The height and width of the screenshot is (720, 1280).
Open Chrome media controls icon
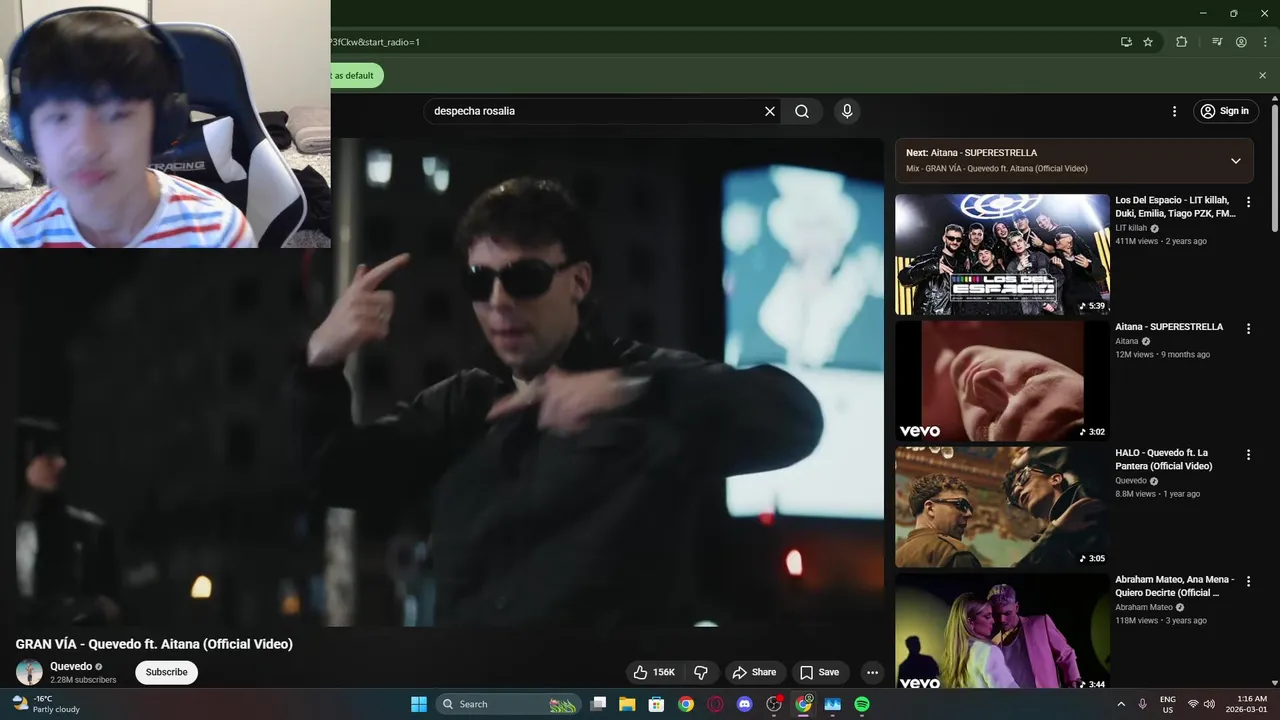[1217, 42]
